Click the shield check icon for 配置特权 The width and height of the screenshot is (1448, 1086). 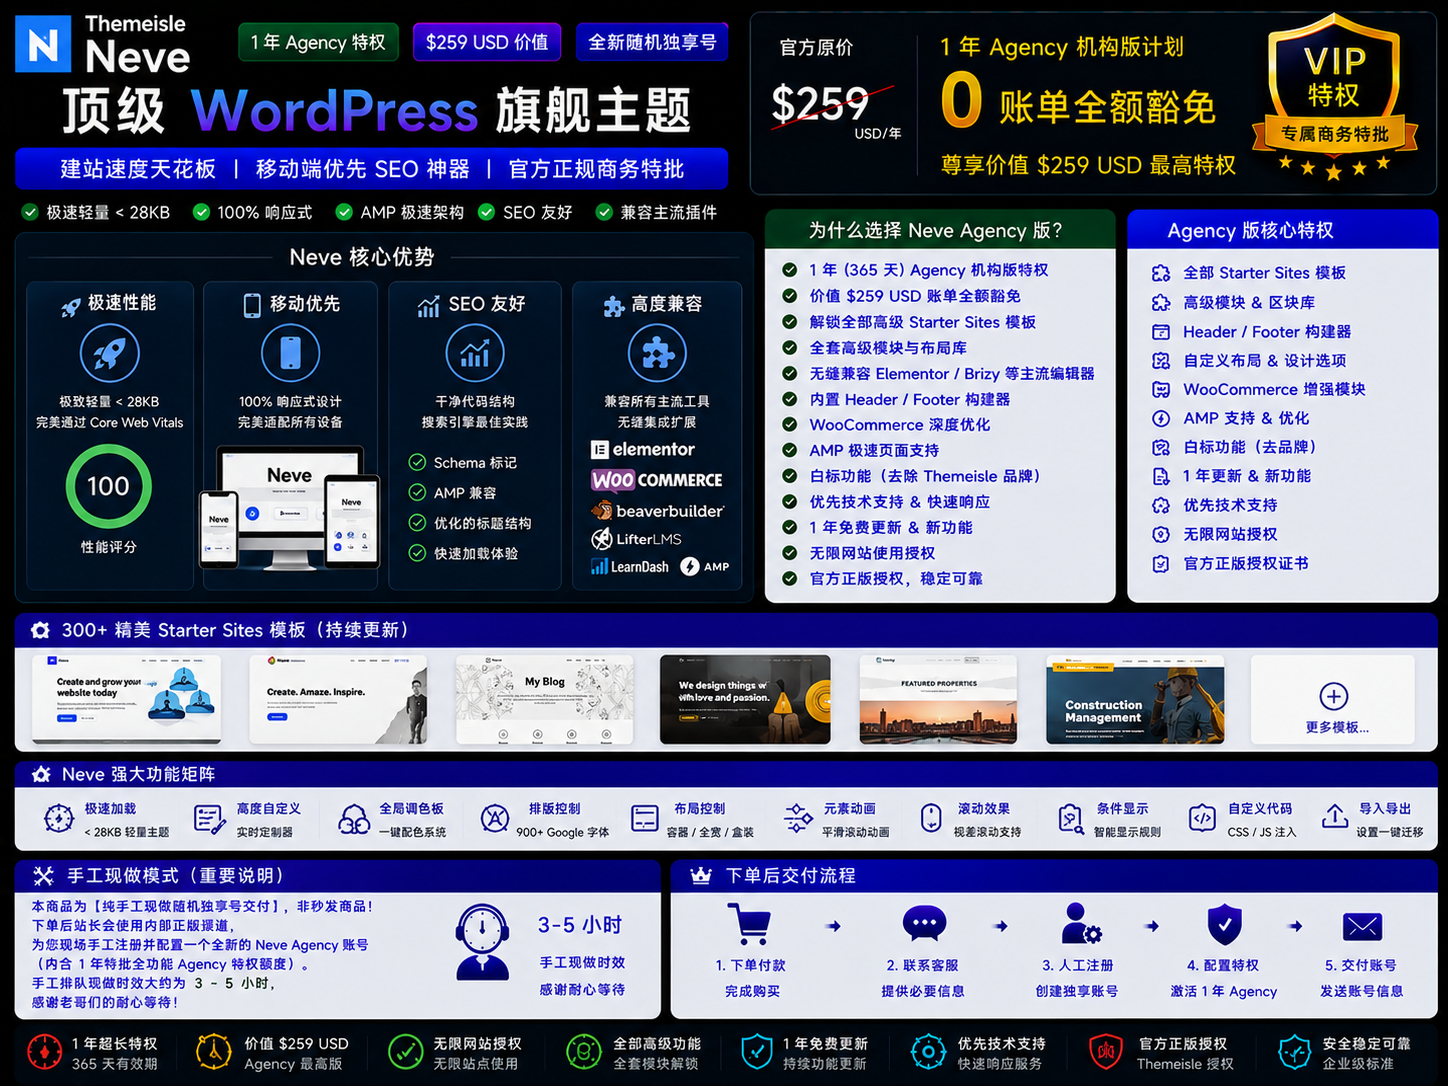[x=1224, y=924]
